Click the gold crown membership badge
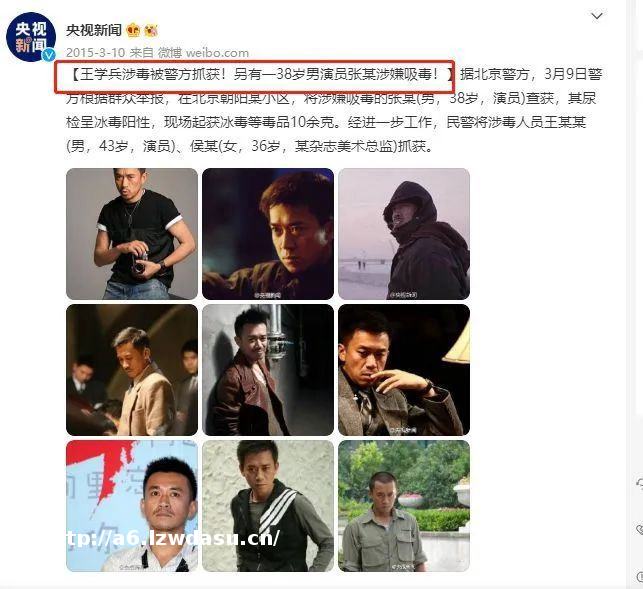Viewport: 643px width, 589px height. (x=134, y=30)
